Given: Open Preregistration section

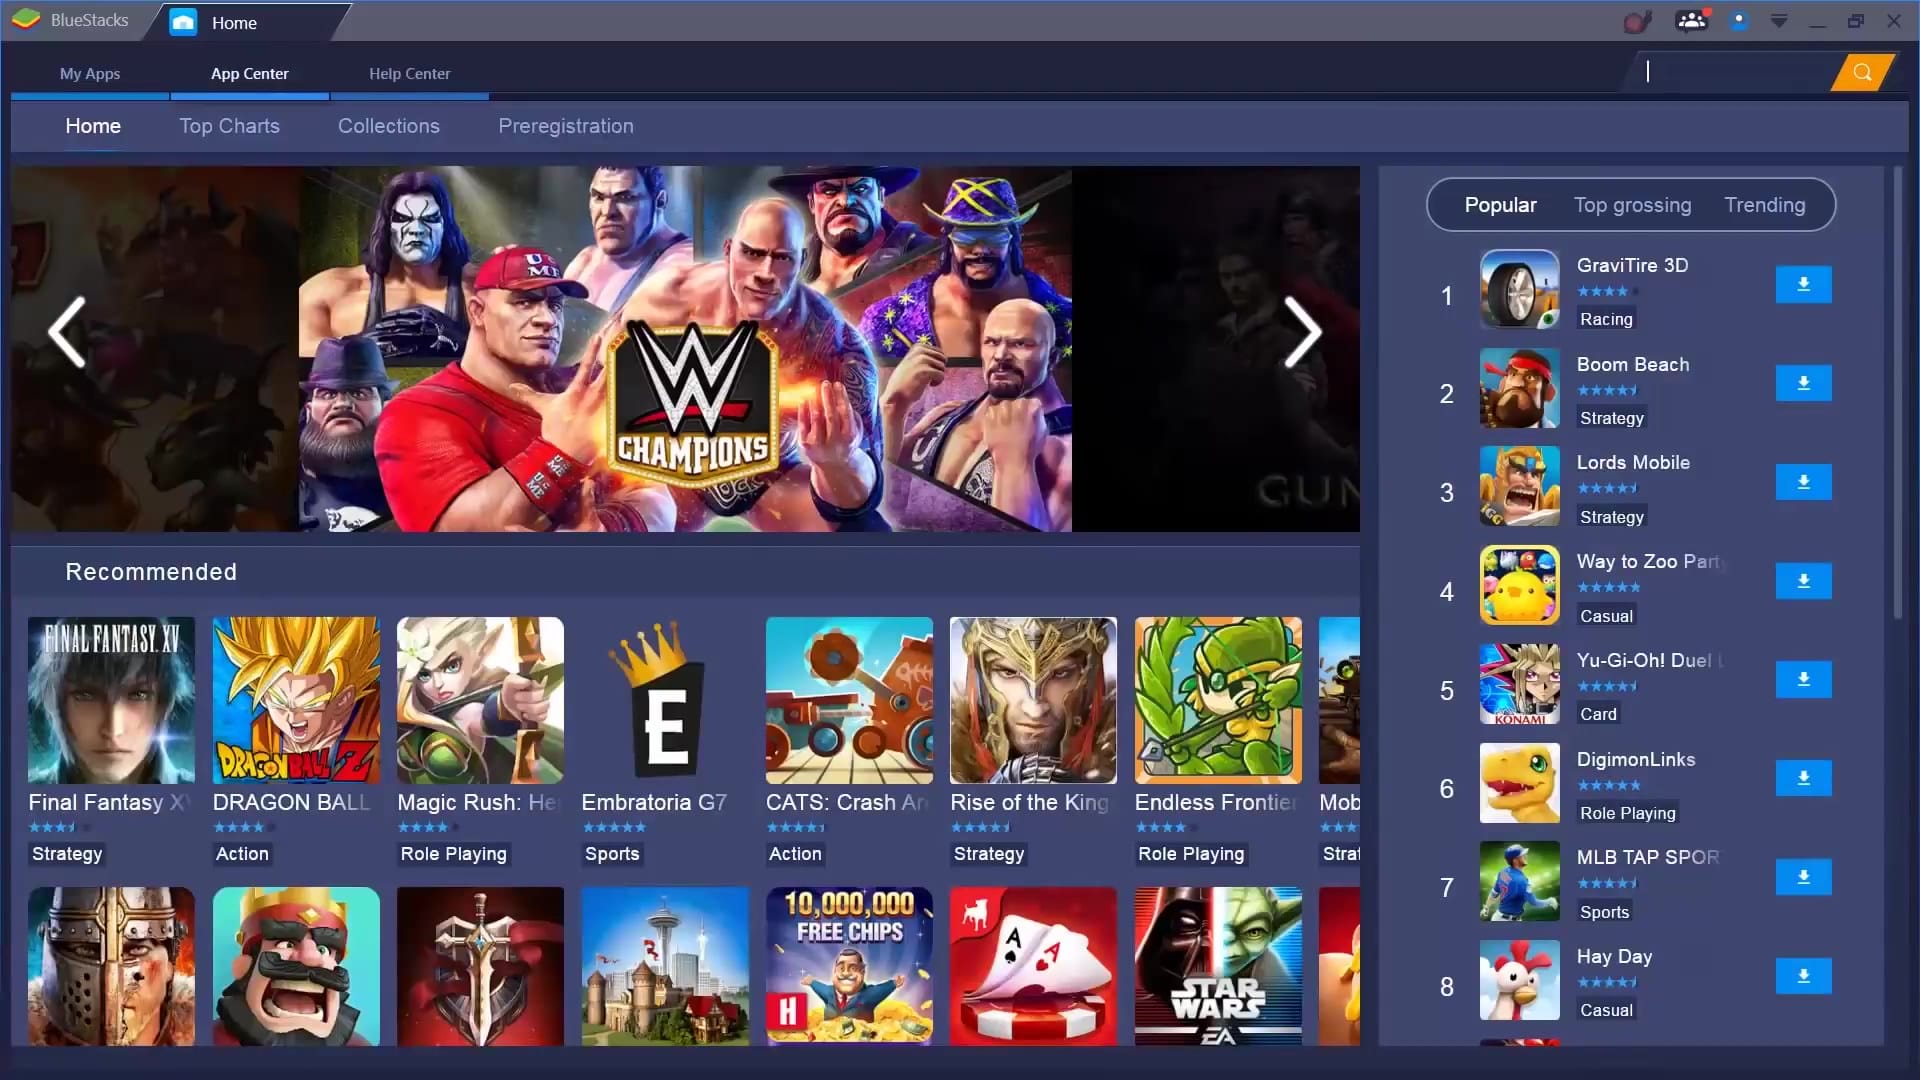Looking at the screenshot, I should tap(566, 126).
